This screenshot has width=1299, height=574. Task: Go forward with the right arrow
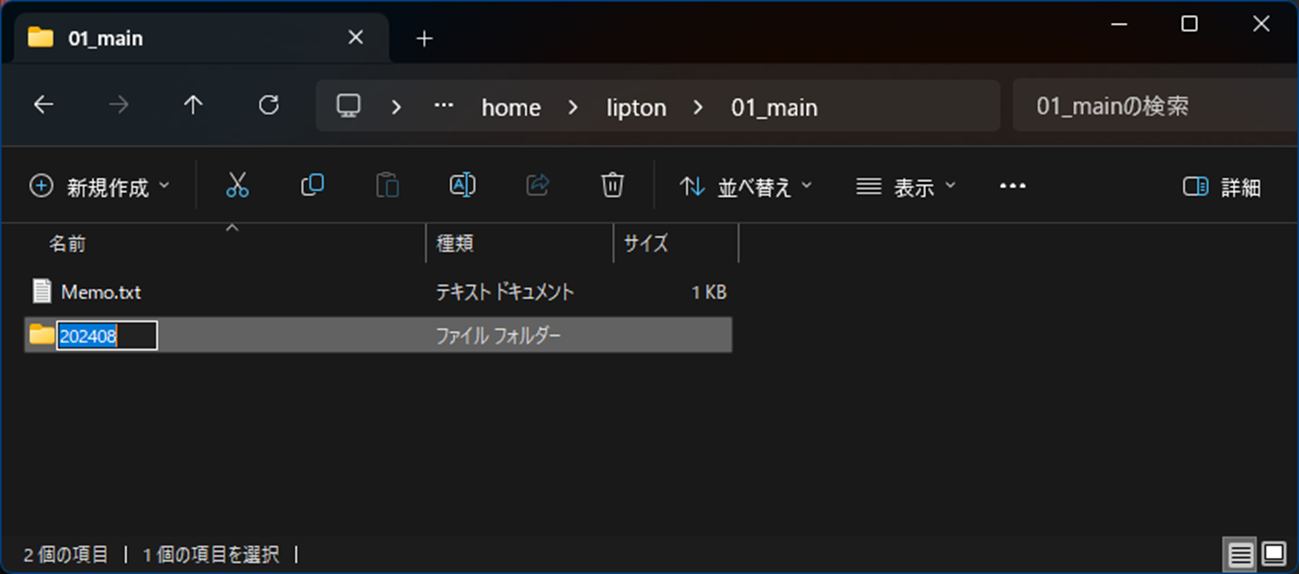[118, 105]
